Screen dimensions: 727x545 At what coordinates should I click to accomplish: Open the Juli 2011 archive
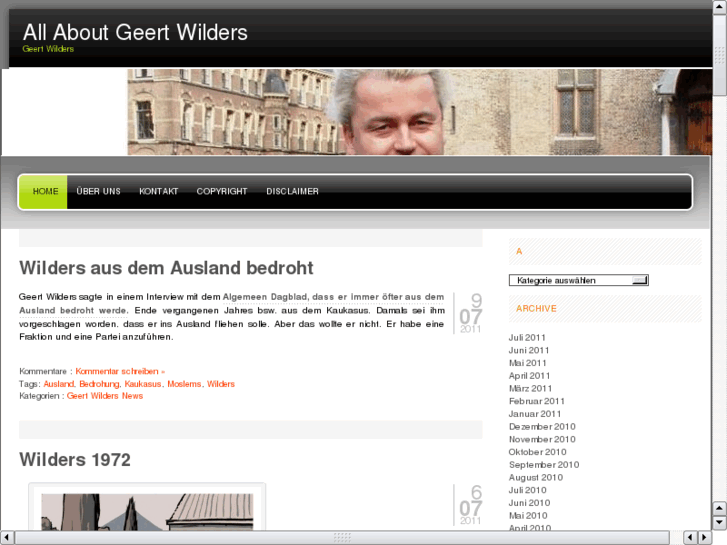527,338
